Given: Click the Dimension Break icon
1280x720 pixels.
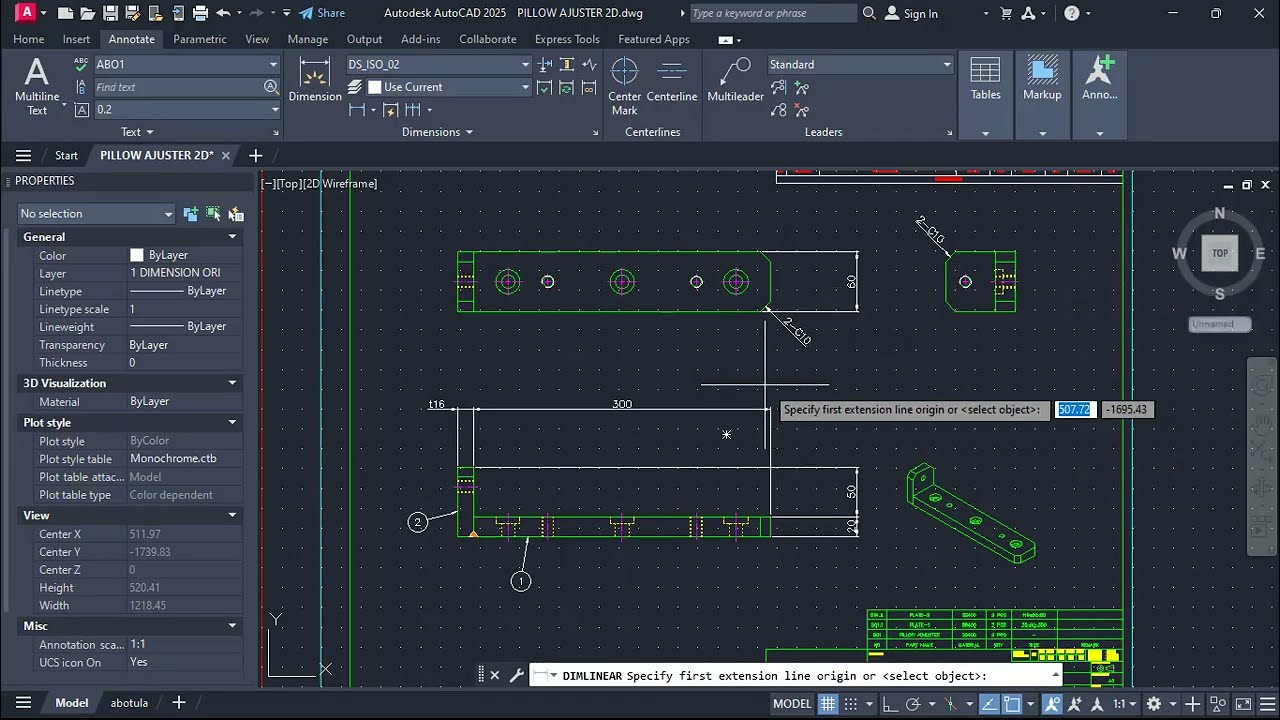Looking at the screenshot, I should (545, 65).
